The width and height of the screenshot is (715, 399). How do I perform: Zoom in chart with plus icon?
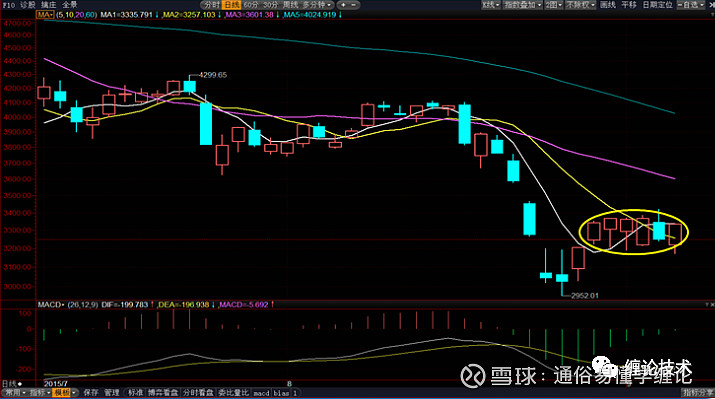pyautogui.click(x=343, y=5)
